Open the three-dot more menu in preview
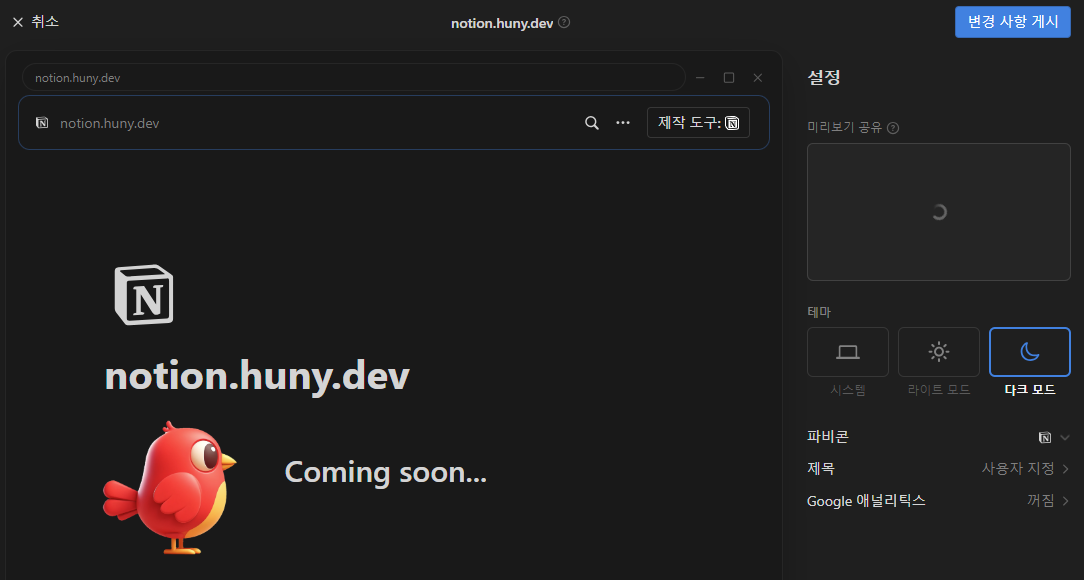The height and width of the screenshot is (580, 1084). click(x=623, y=123)
